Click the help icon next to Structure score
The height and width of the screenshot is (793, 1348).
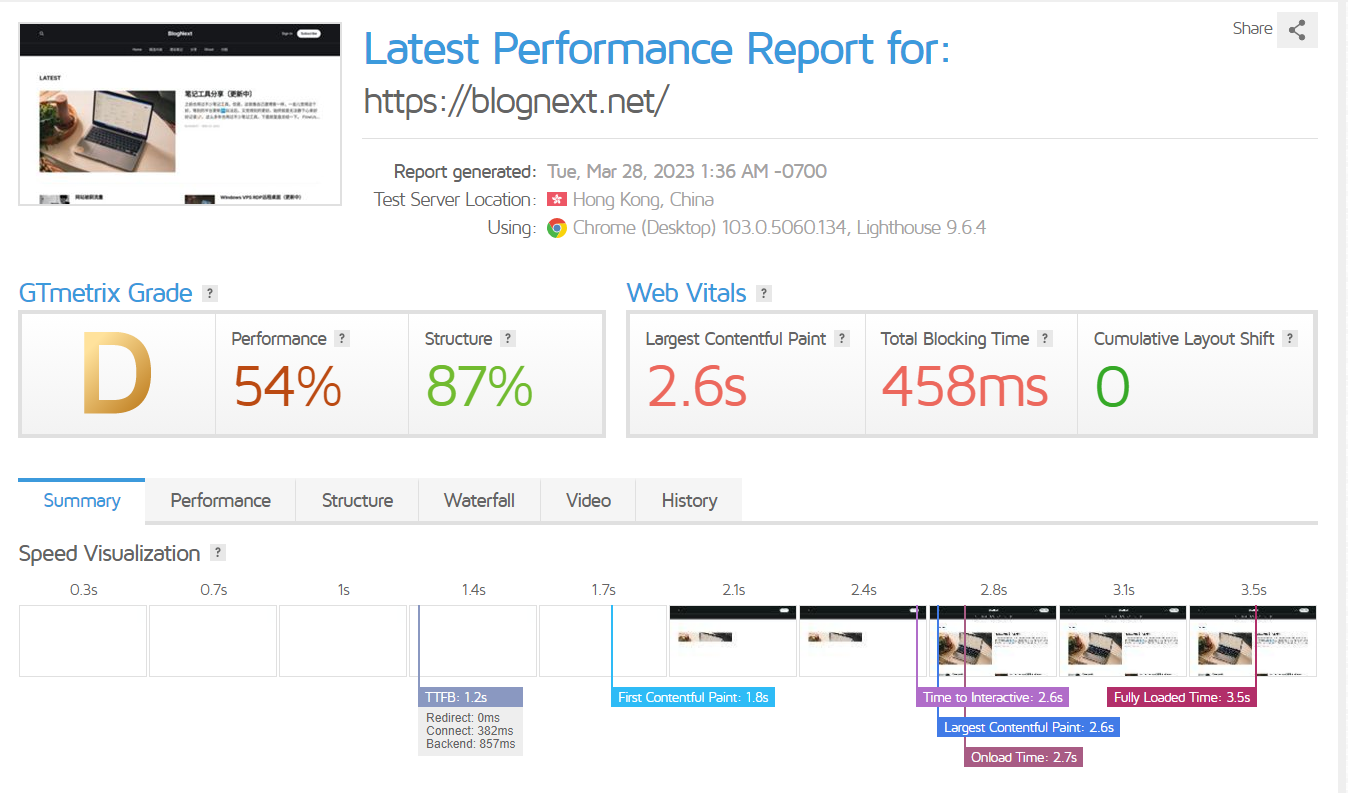[508, 339]
